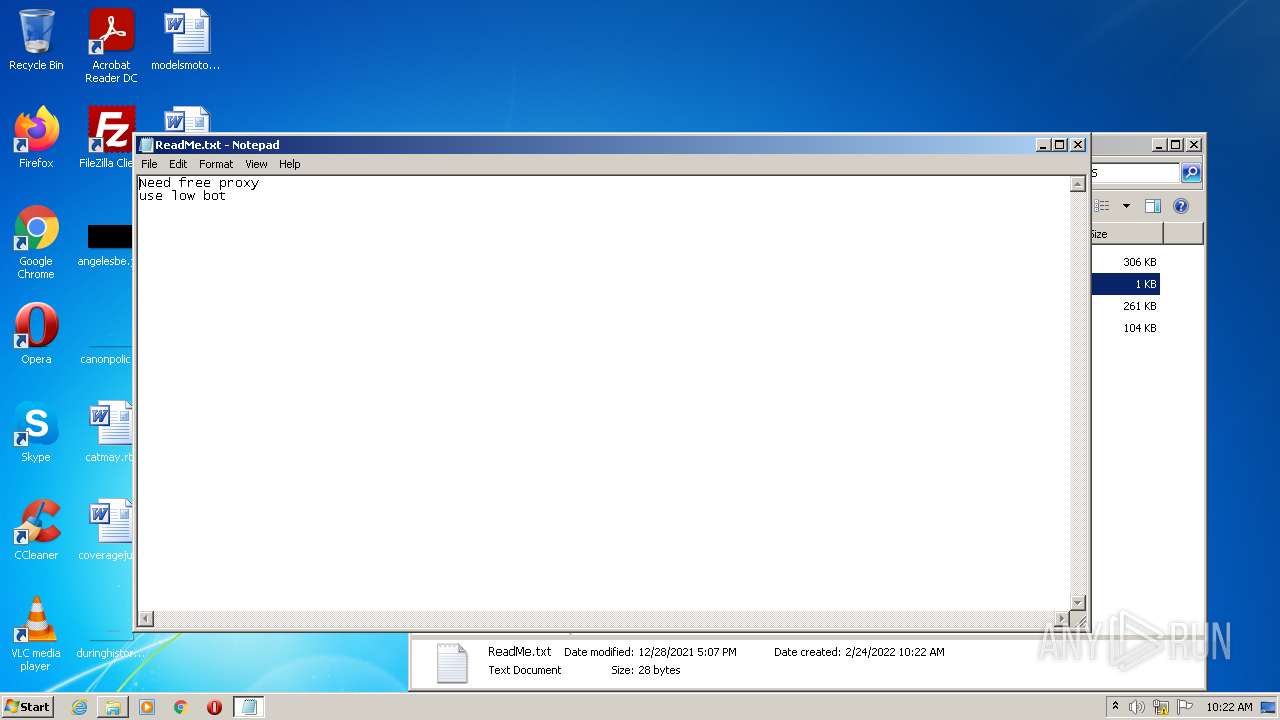1280x720 pixels.
Task: Show hidden tray icons arrow
Action: coord(1116,707)
